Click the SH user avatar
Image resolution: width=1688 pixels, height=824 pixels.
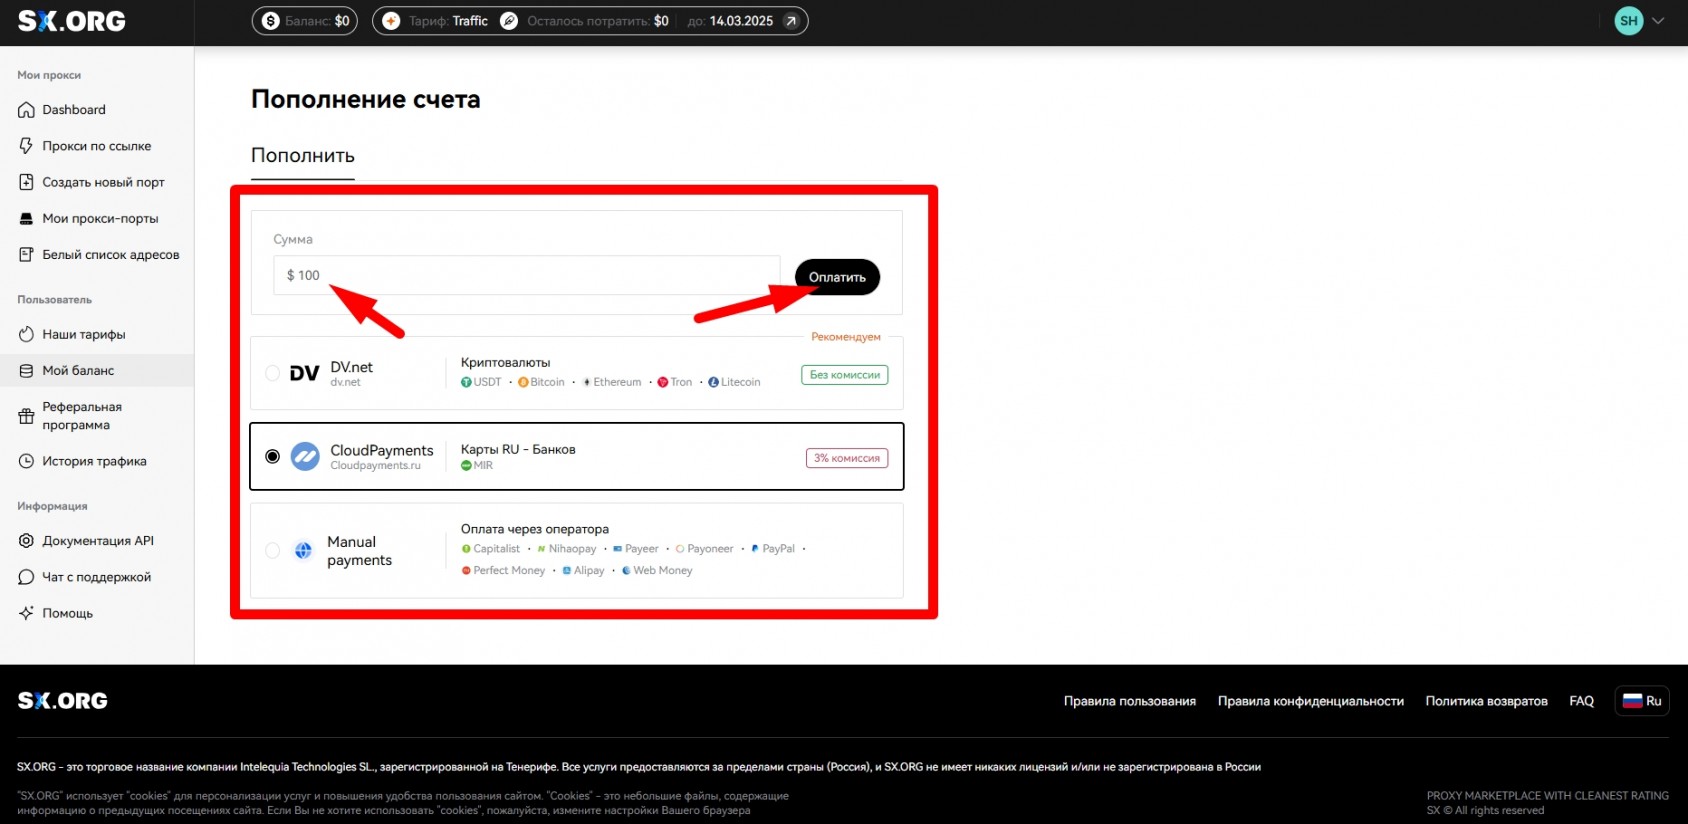point(1629,20)
